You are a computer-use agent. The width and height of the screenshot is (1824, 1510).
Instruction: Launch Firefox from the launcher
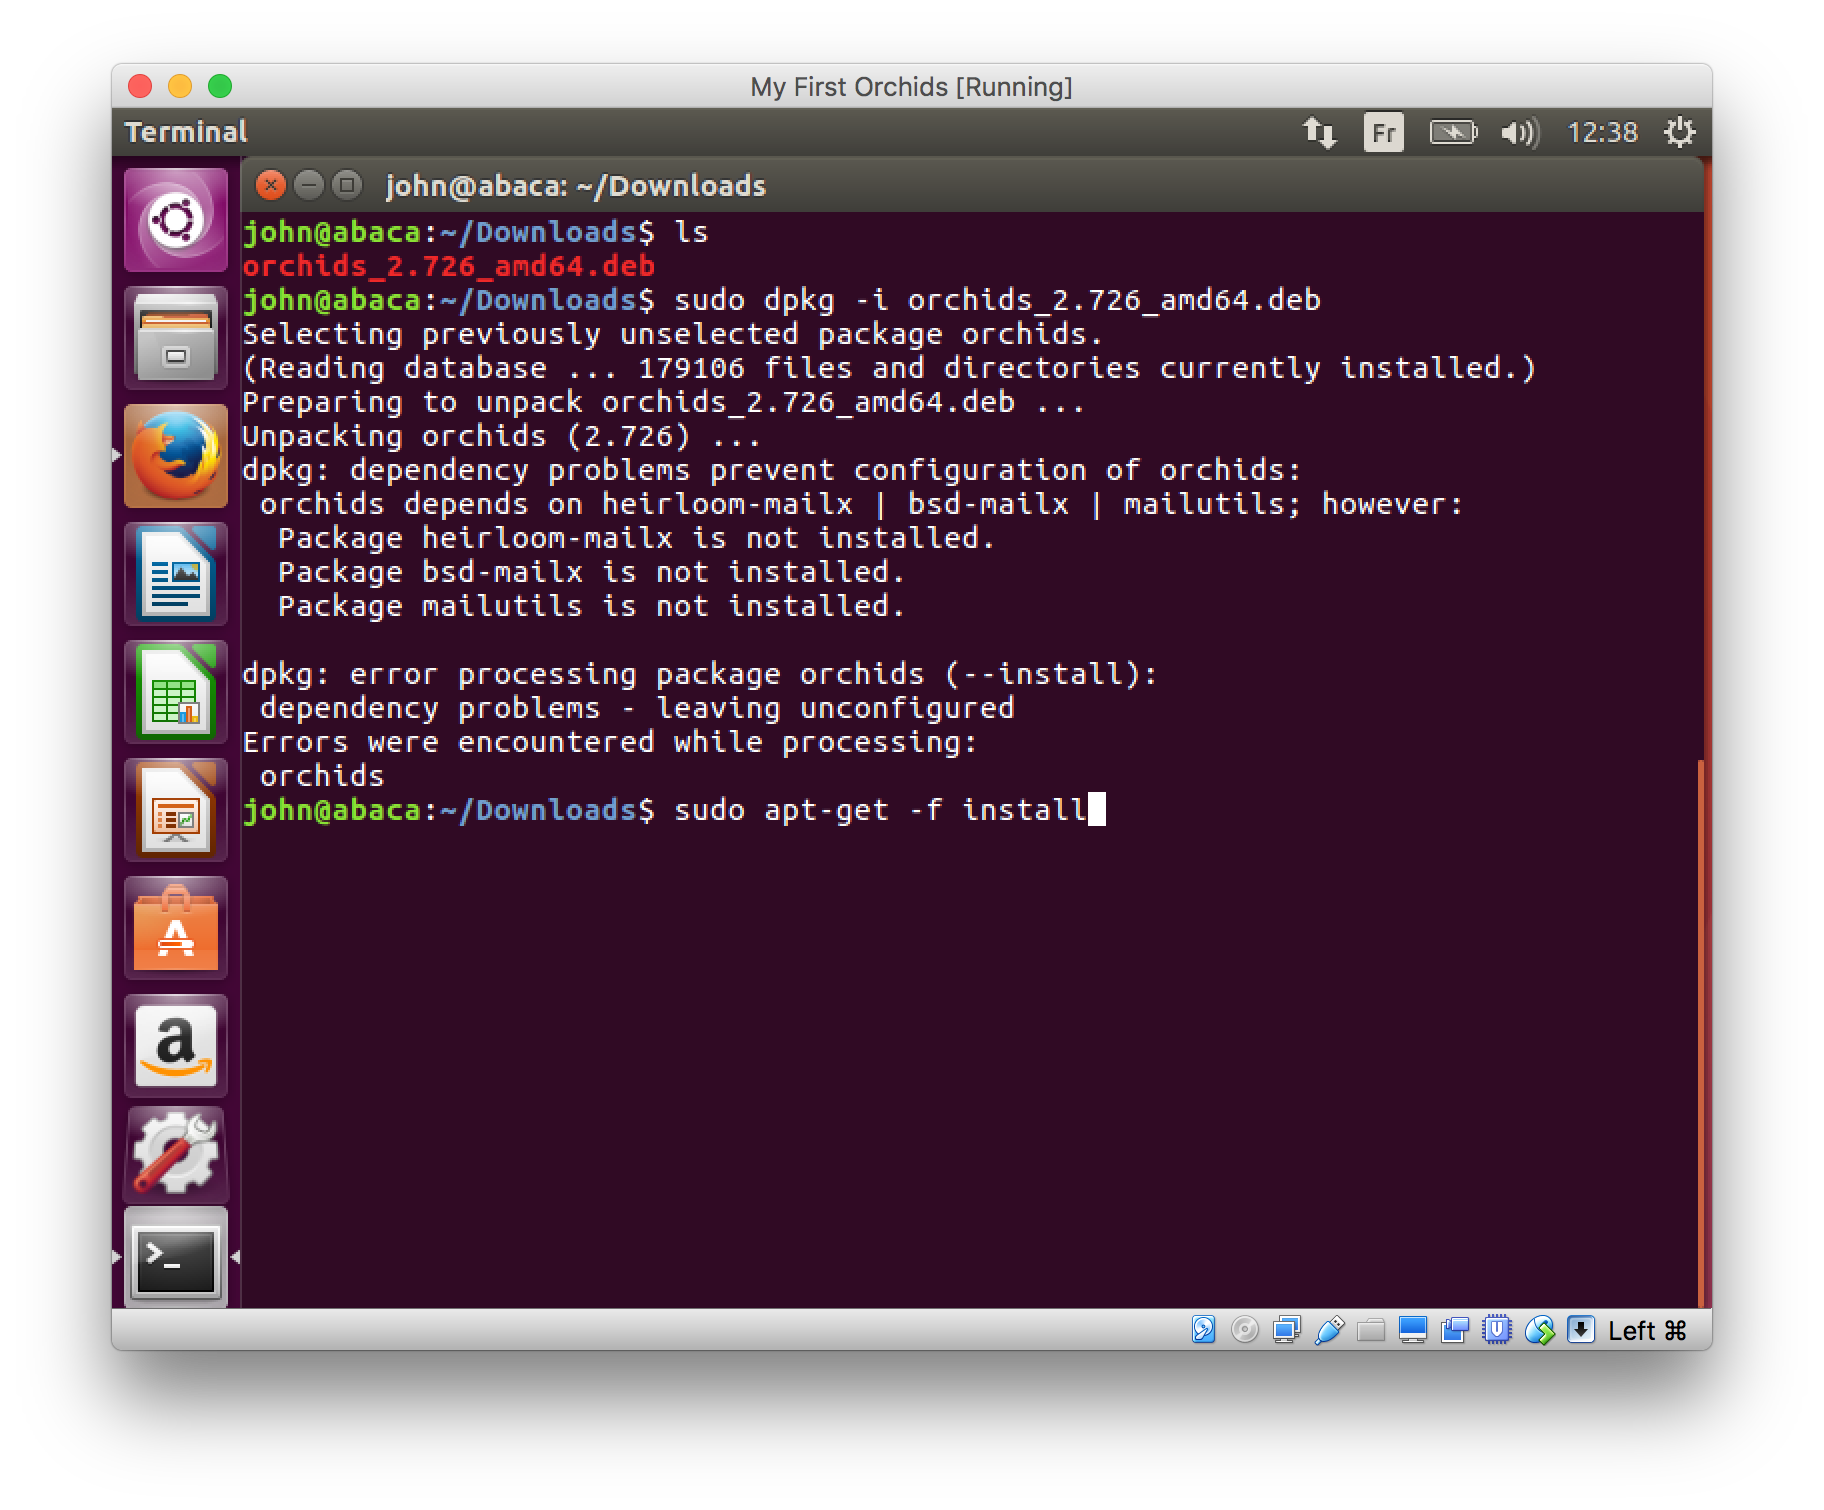tap(175, 456)
